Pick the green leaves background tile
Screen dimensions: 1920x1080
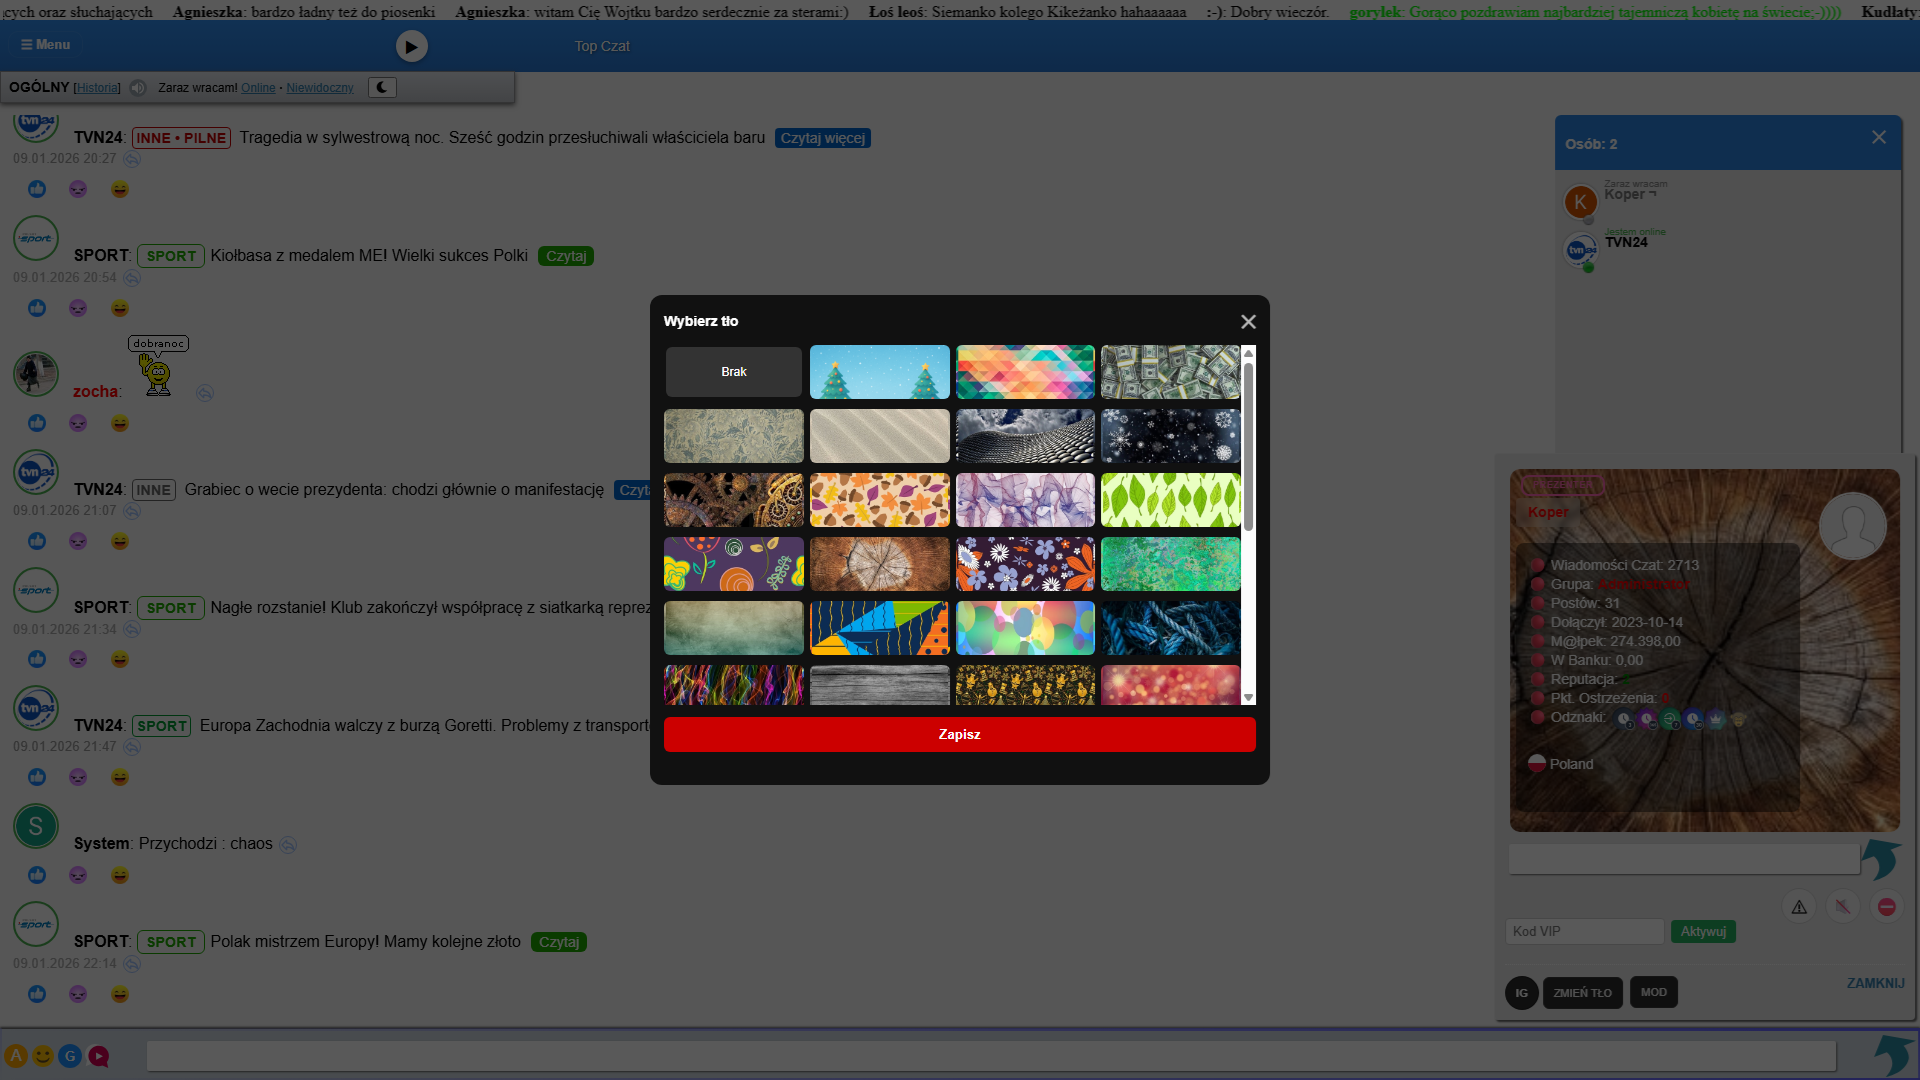click(1170, 500)
